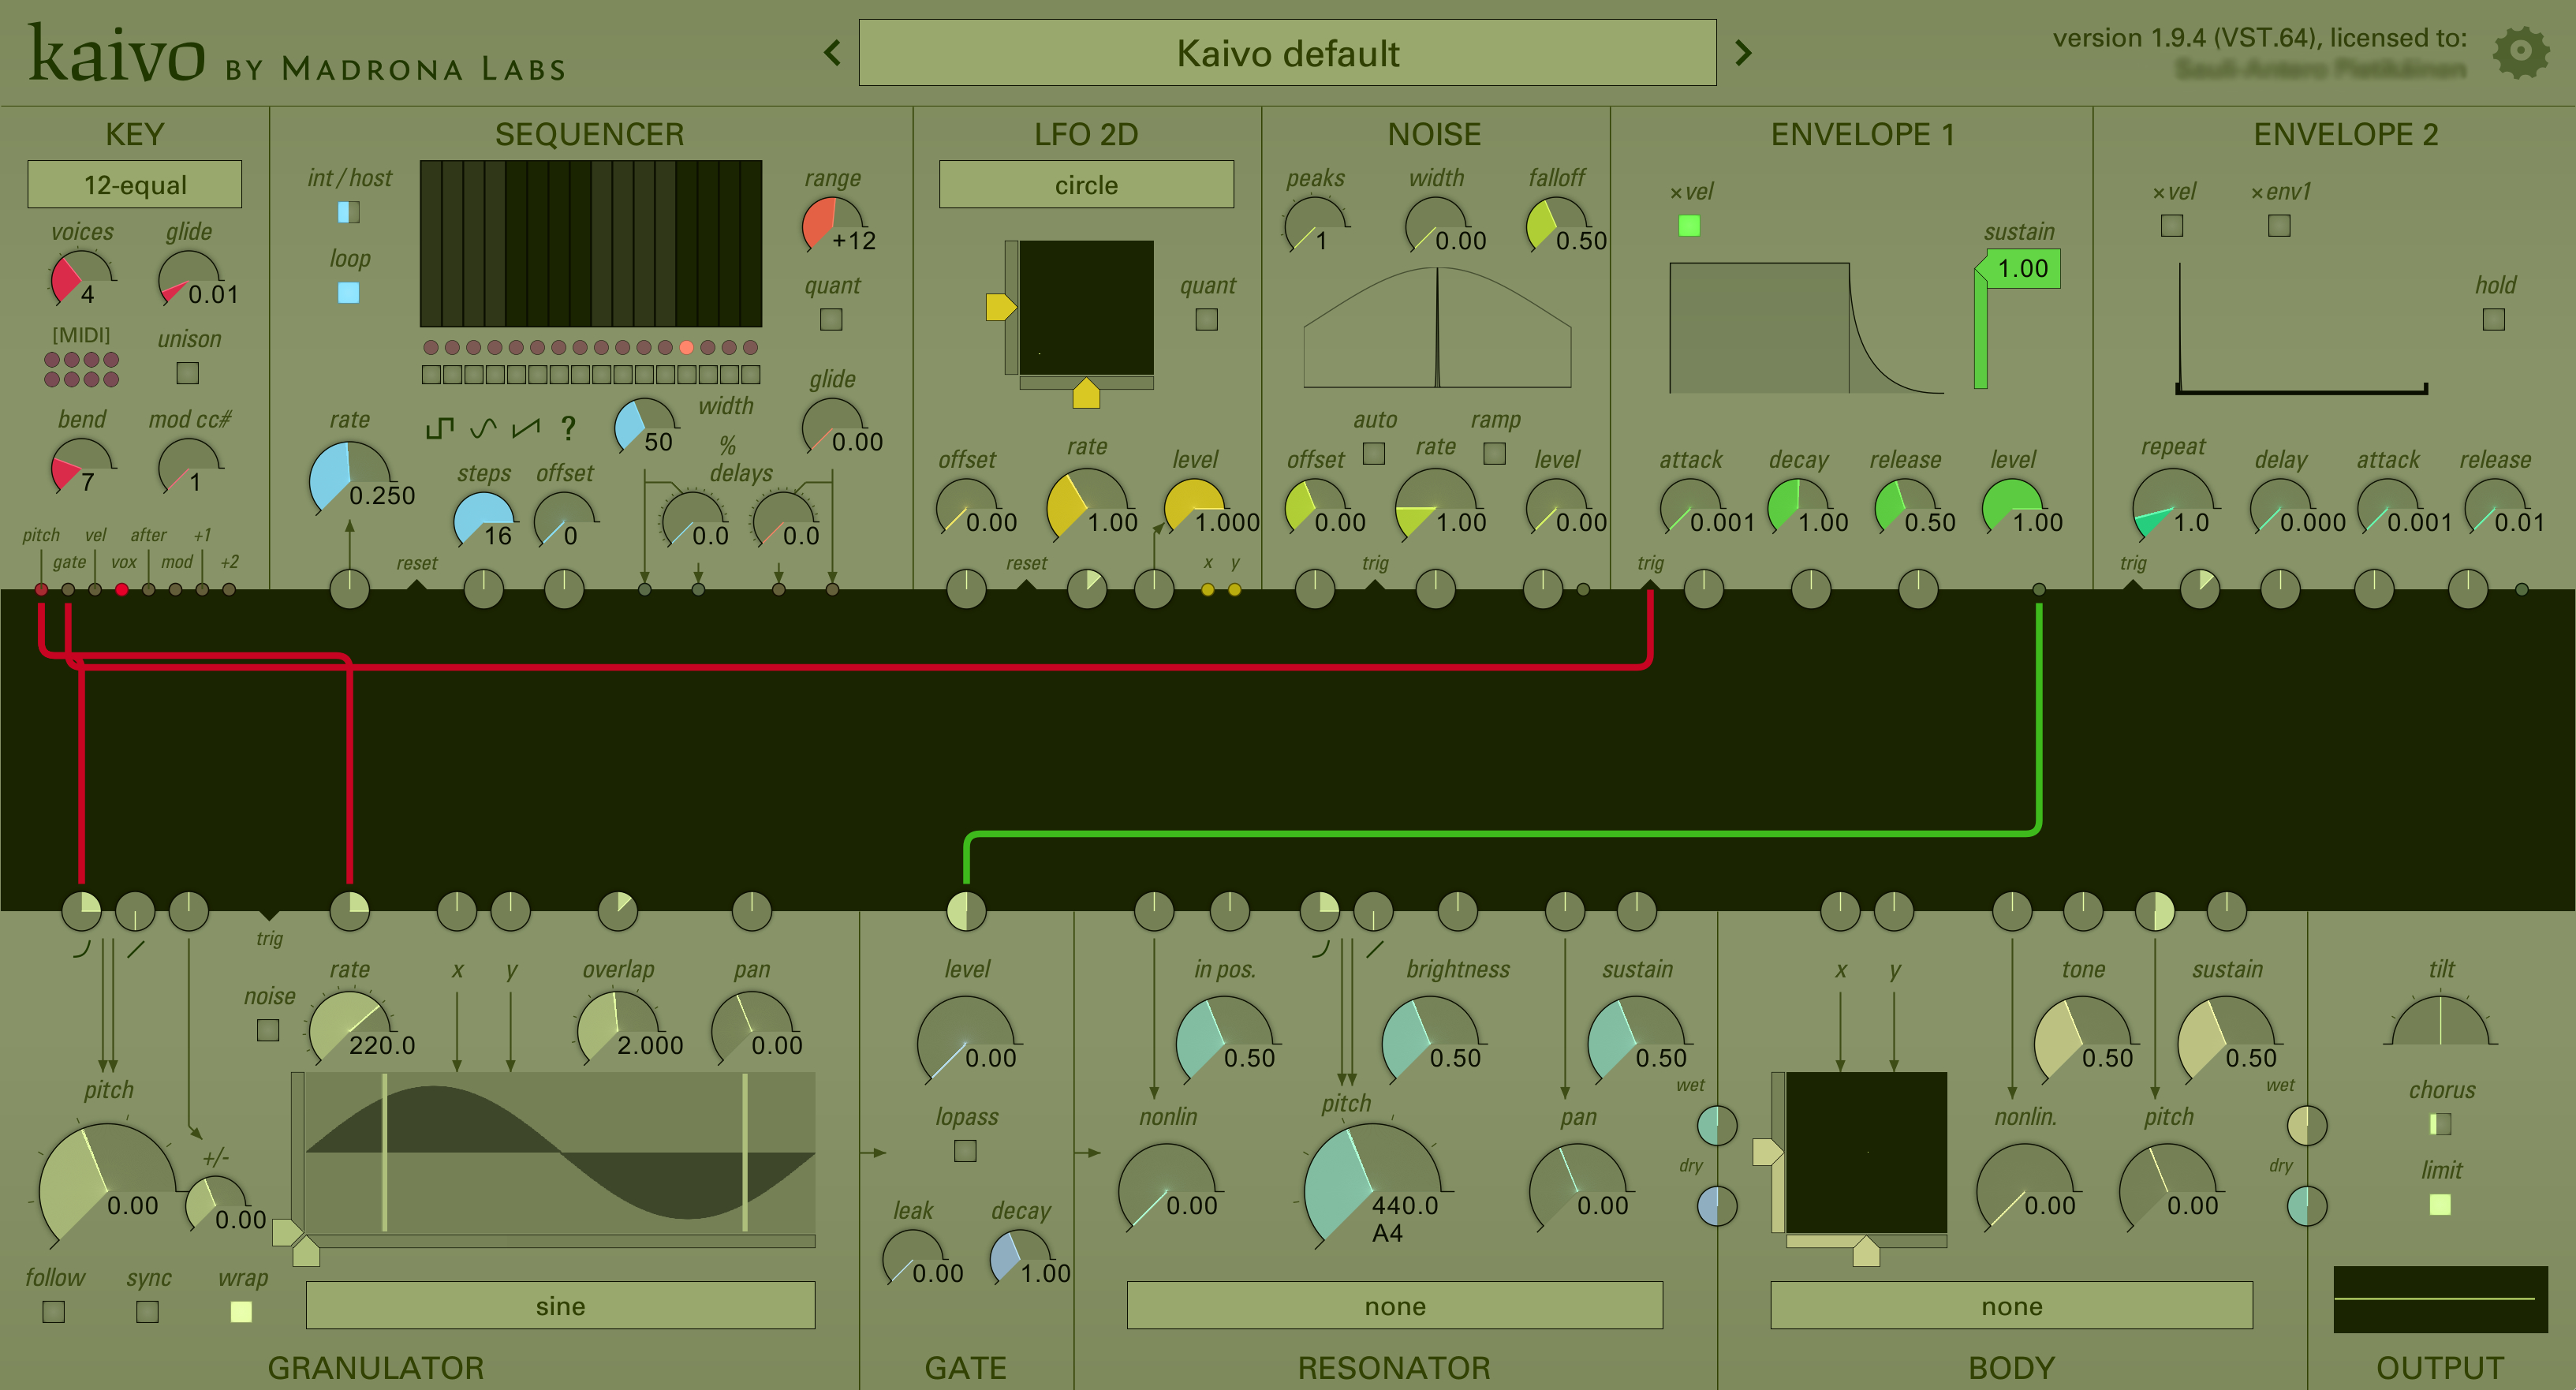Open the Body none type menu
Screen dimensions: 2576x1390
pyautogui.click(x=2011, y=1306)
